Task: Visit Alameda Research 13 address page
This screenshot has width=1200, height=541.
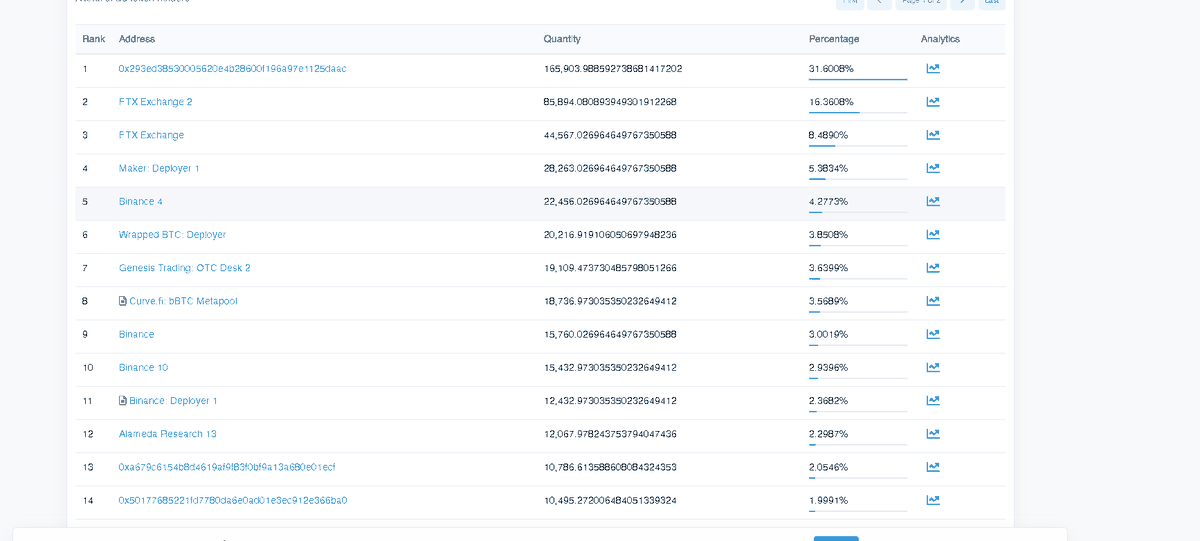Action: point(167,434)
